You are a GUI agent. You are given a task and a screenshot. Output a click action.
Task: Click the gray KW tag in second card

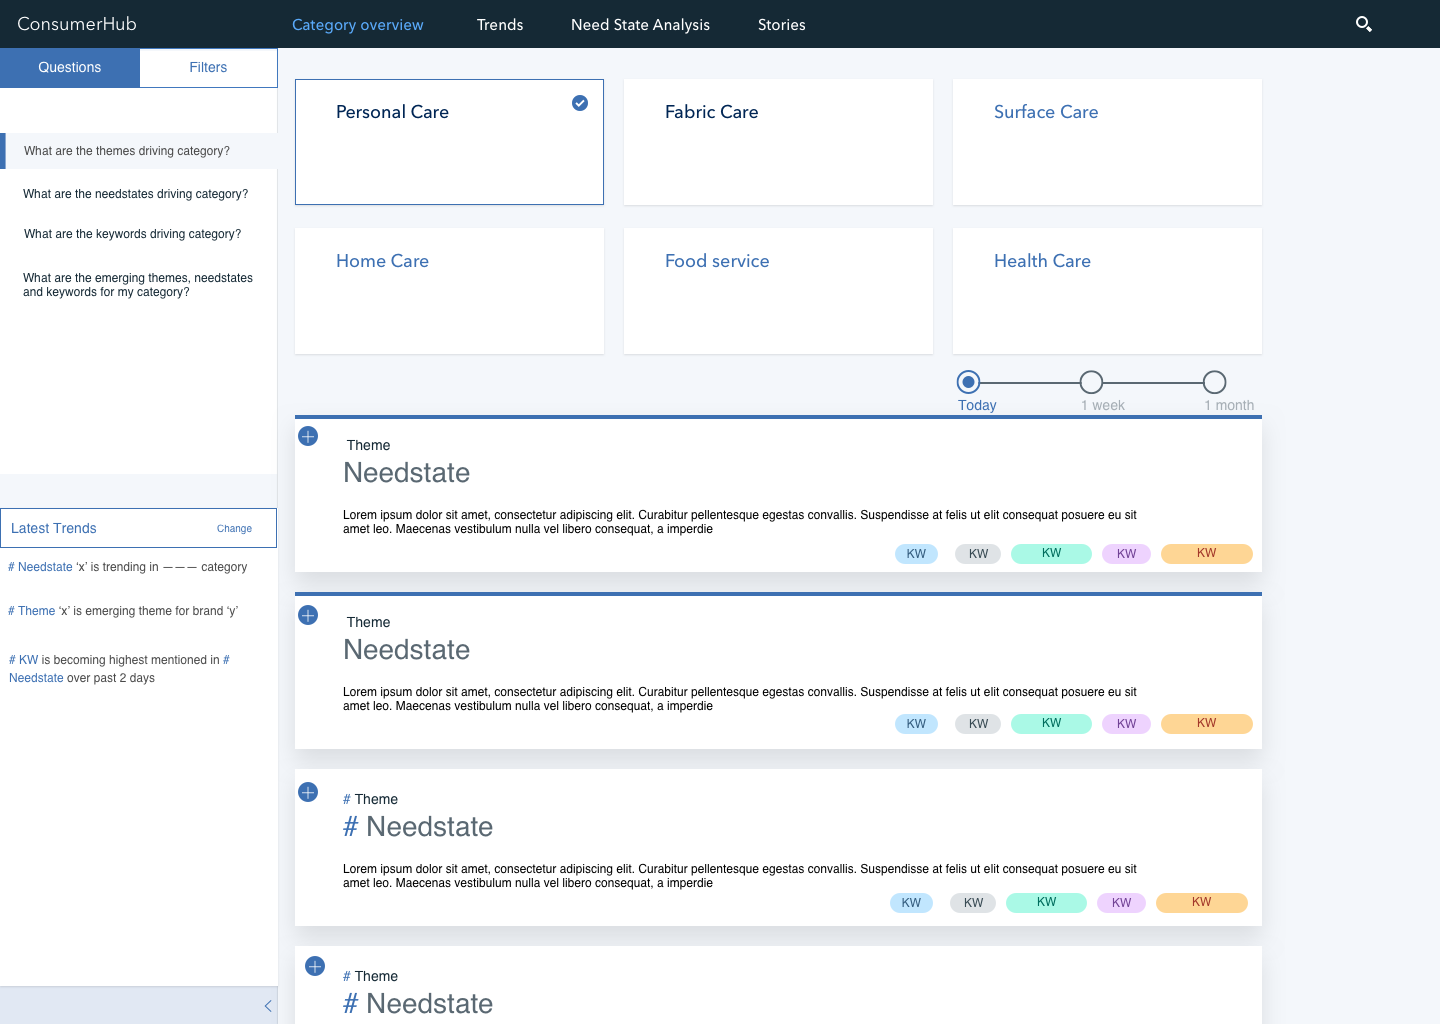[978, 724]
